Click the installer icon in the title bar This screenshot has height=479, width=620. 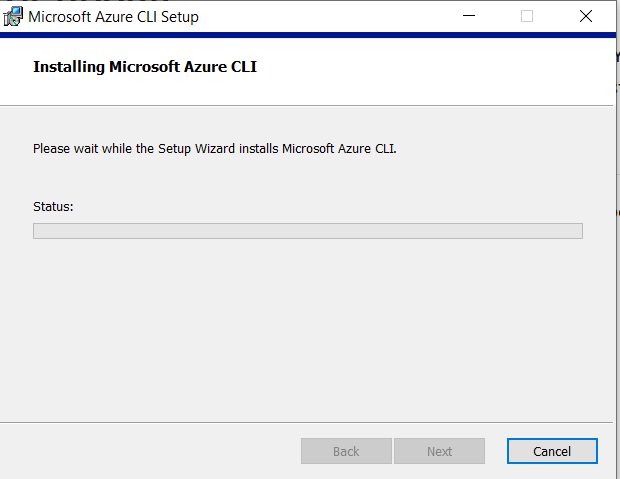13,17
